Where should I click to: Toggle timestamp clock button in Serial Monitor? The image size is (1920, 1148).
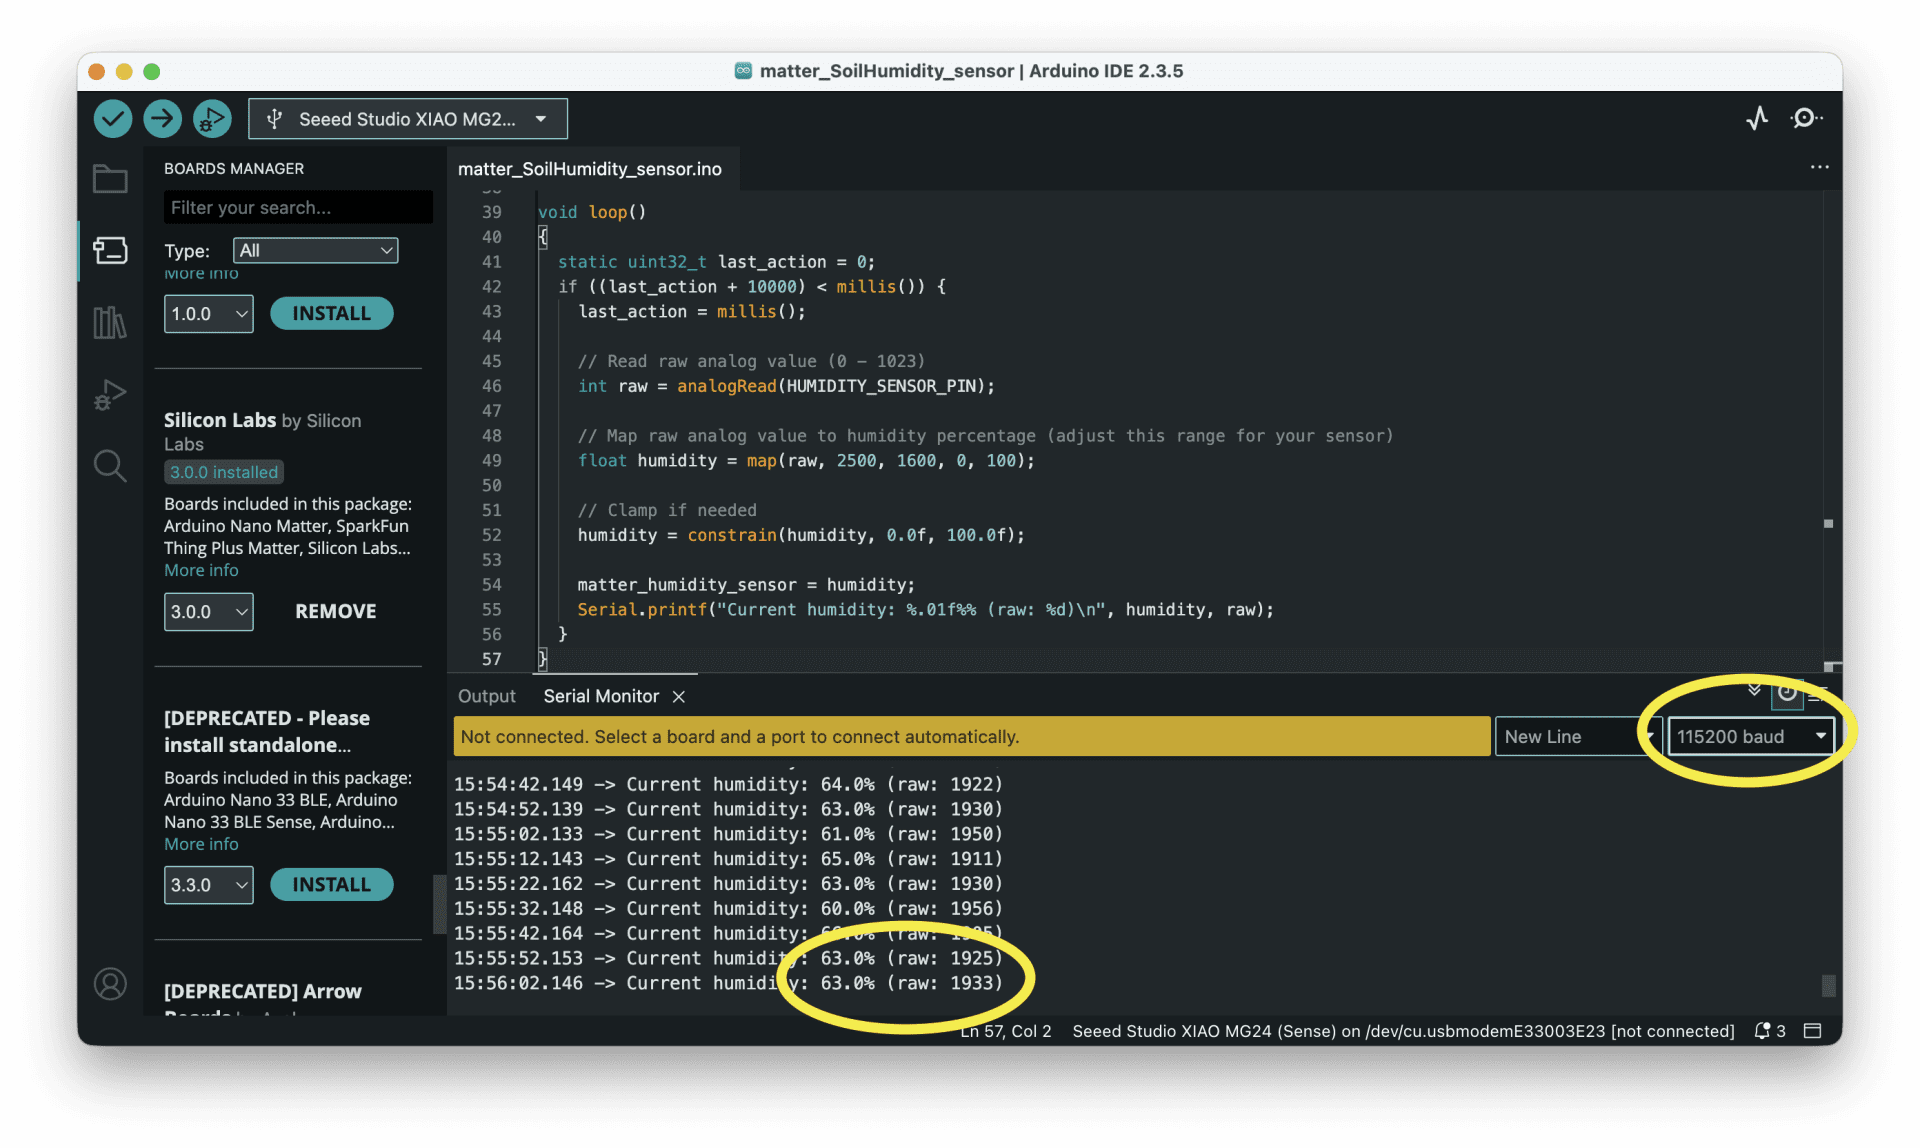click(1786, 693)
